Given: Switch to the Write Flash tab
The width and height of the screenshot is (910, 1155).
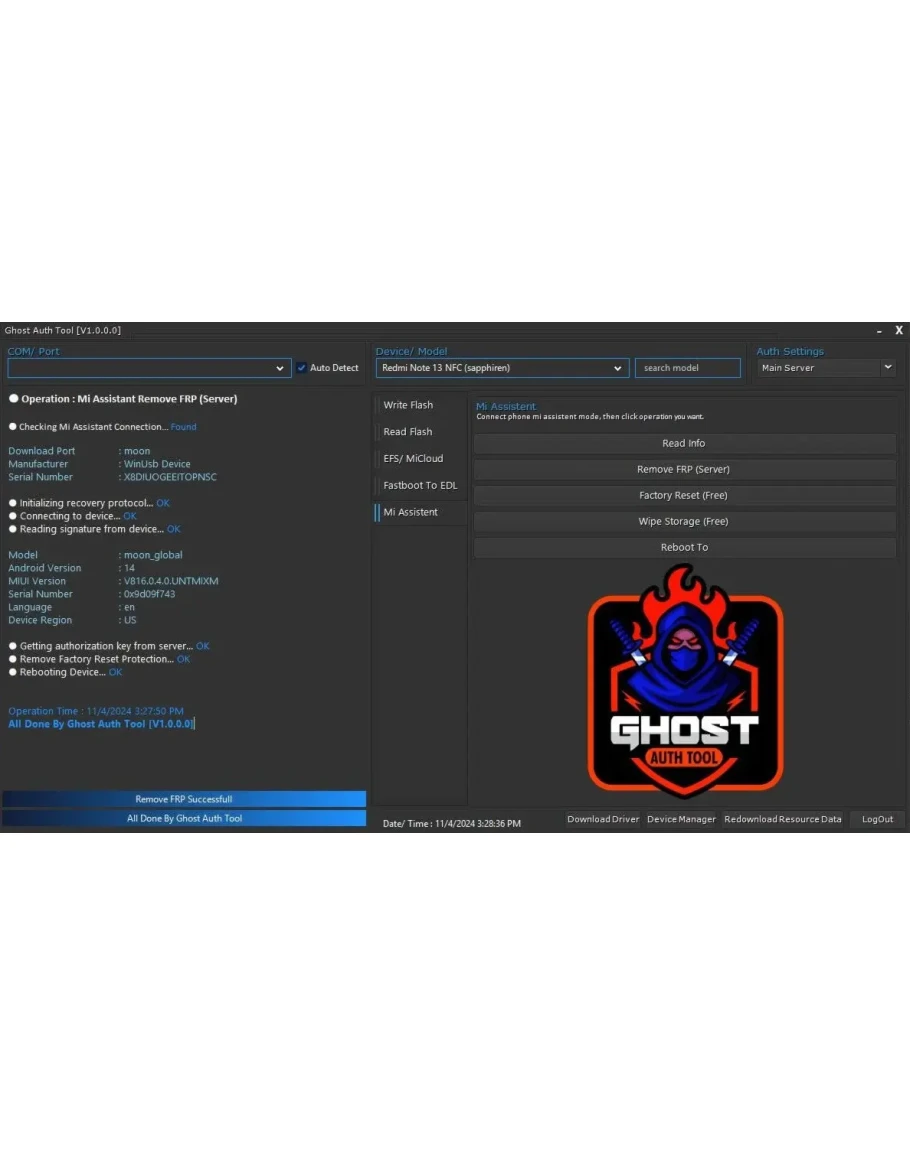Looking at the screenshot, I should point(408,405).
